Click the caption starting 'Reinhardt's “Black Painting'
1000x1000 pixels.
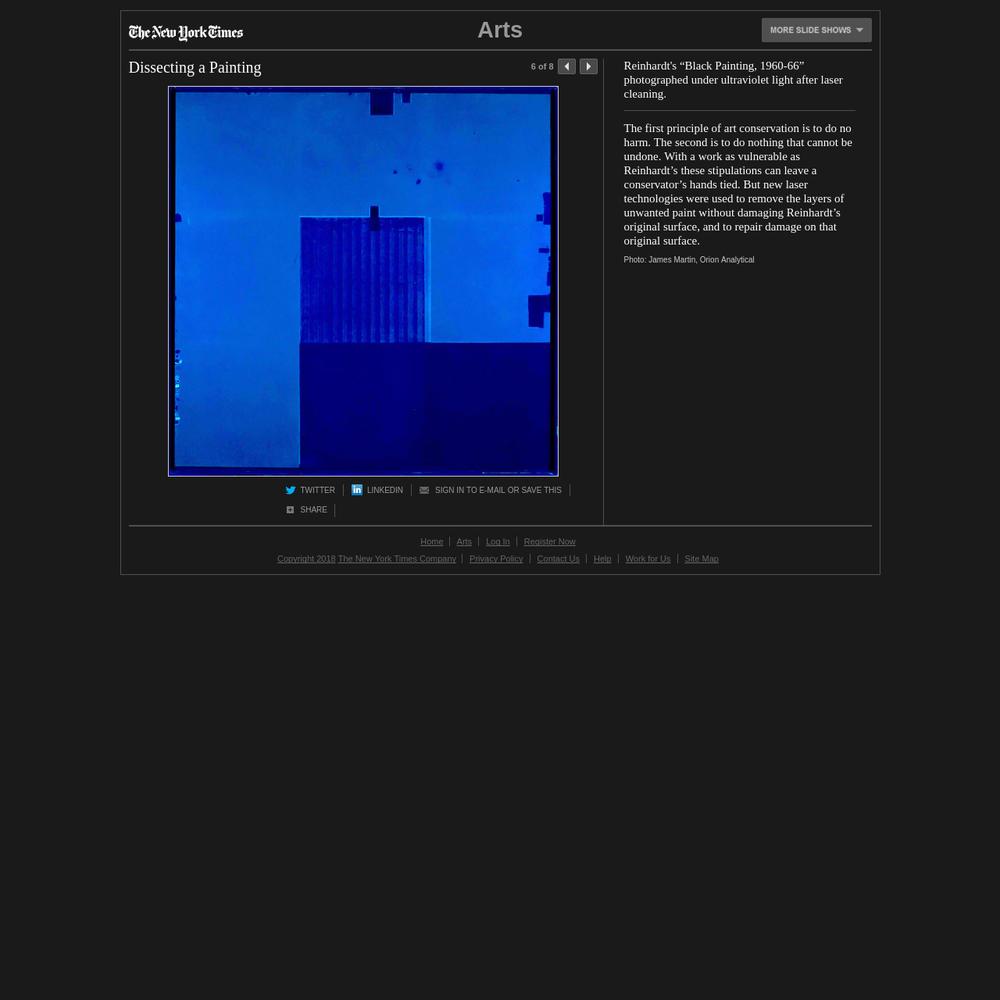733,80
